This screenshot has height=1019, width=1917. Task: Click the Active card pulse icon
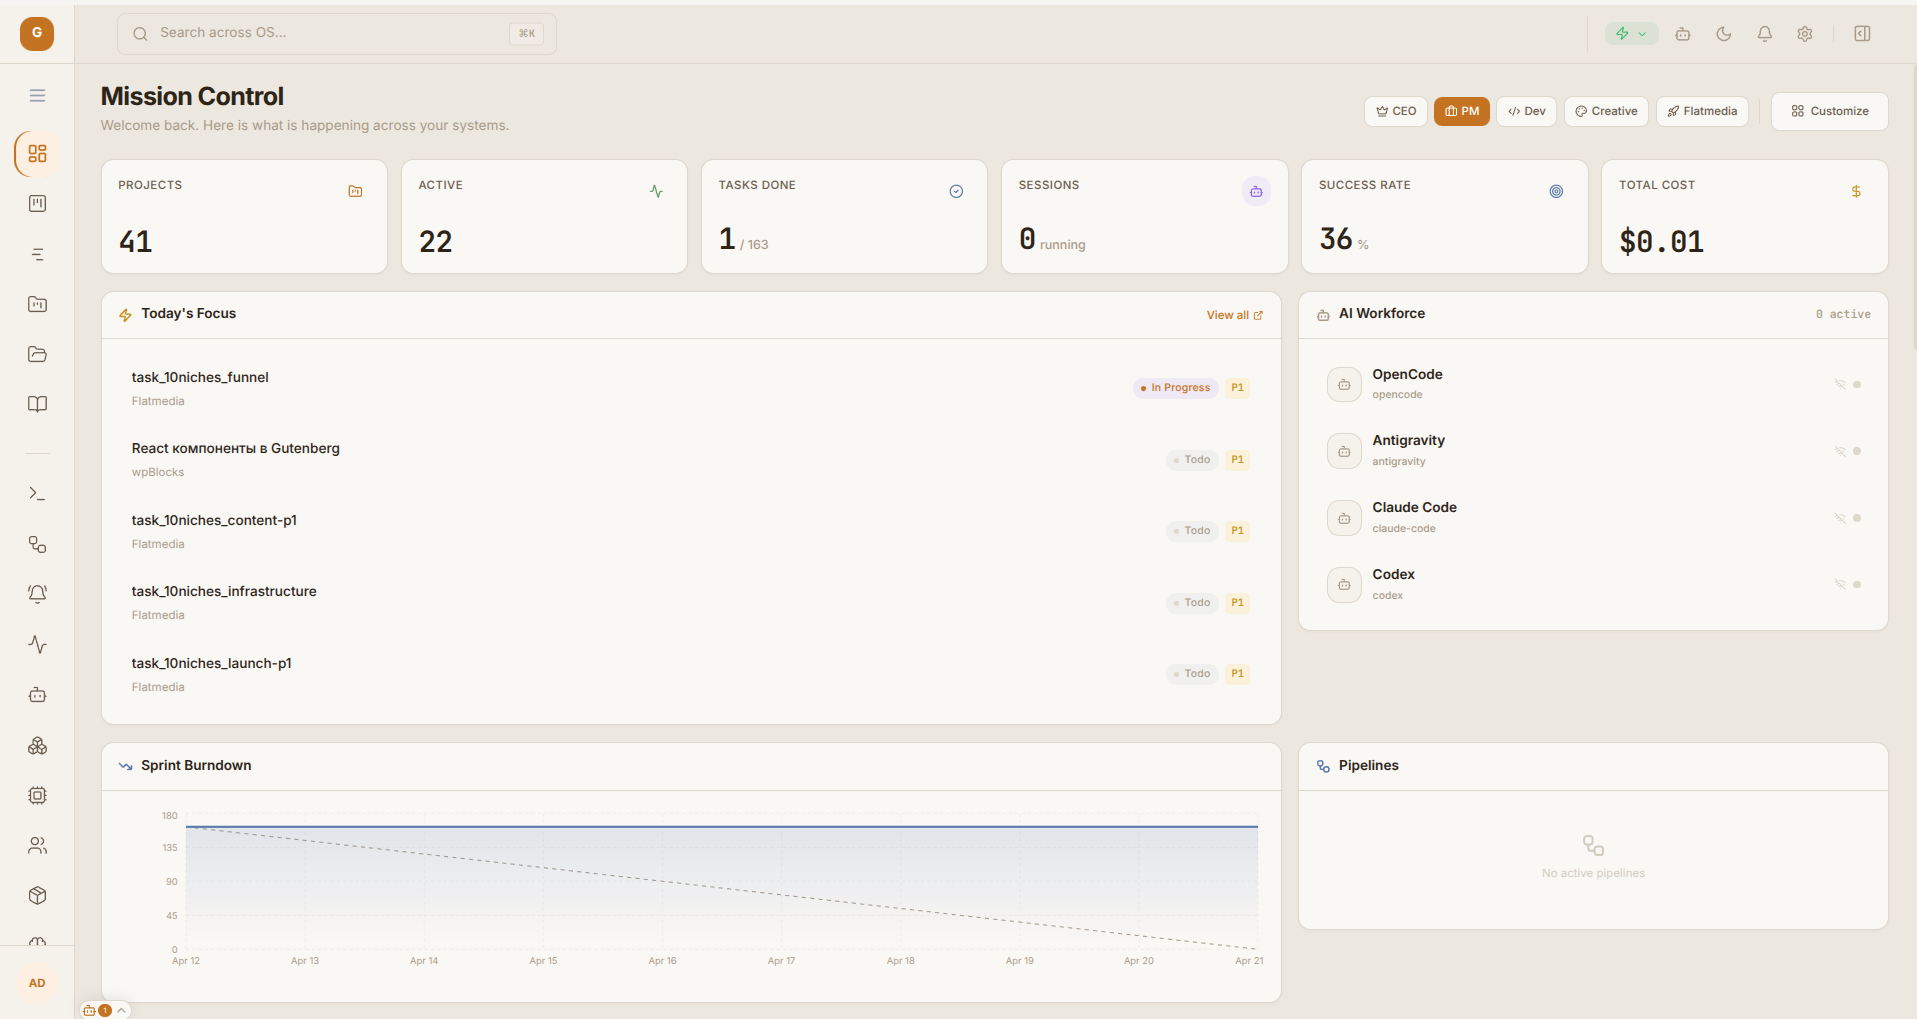click(x=656, y=191)
